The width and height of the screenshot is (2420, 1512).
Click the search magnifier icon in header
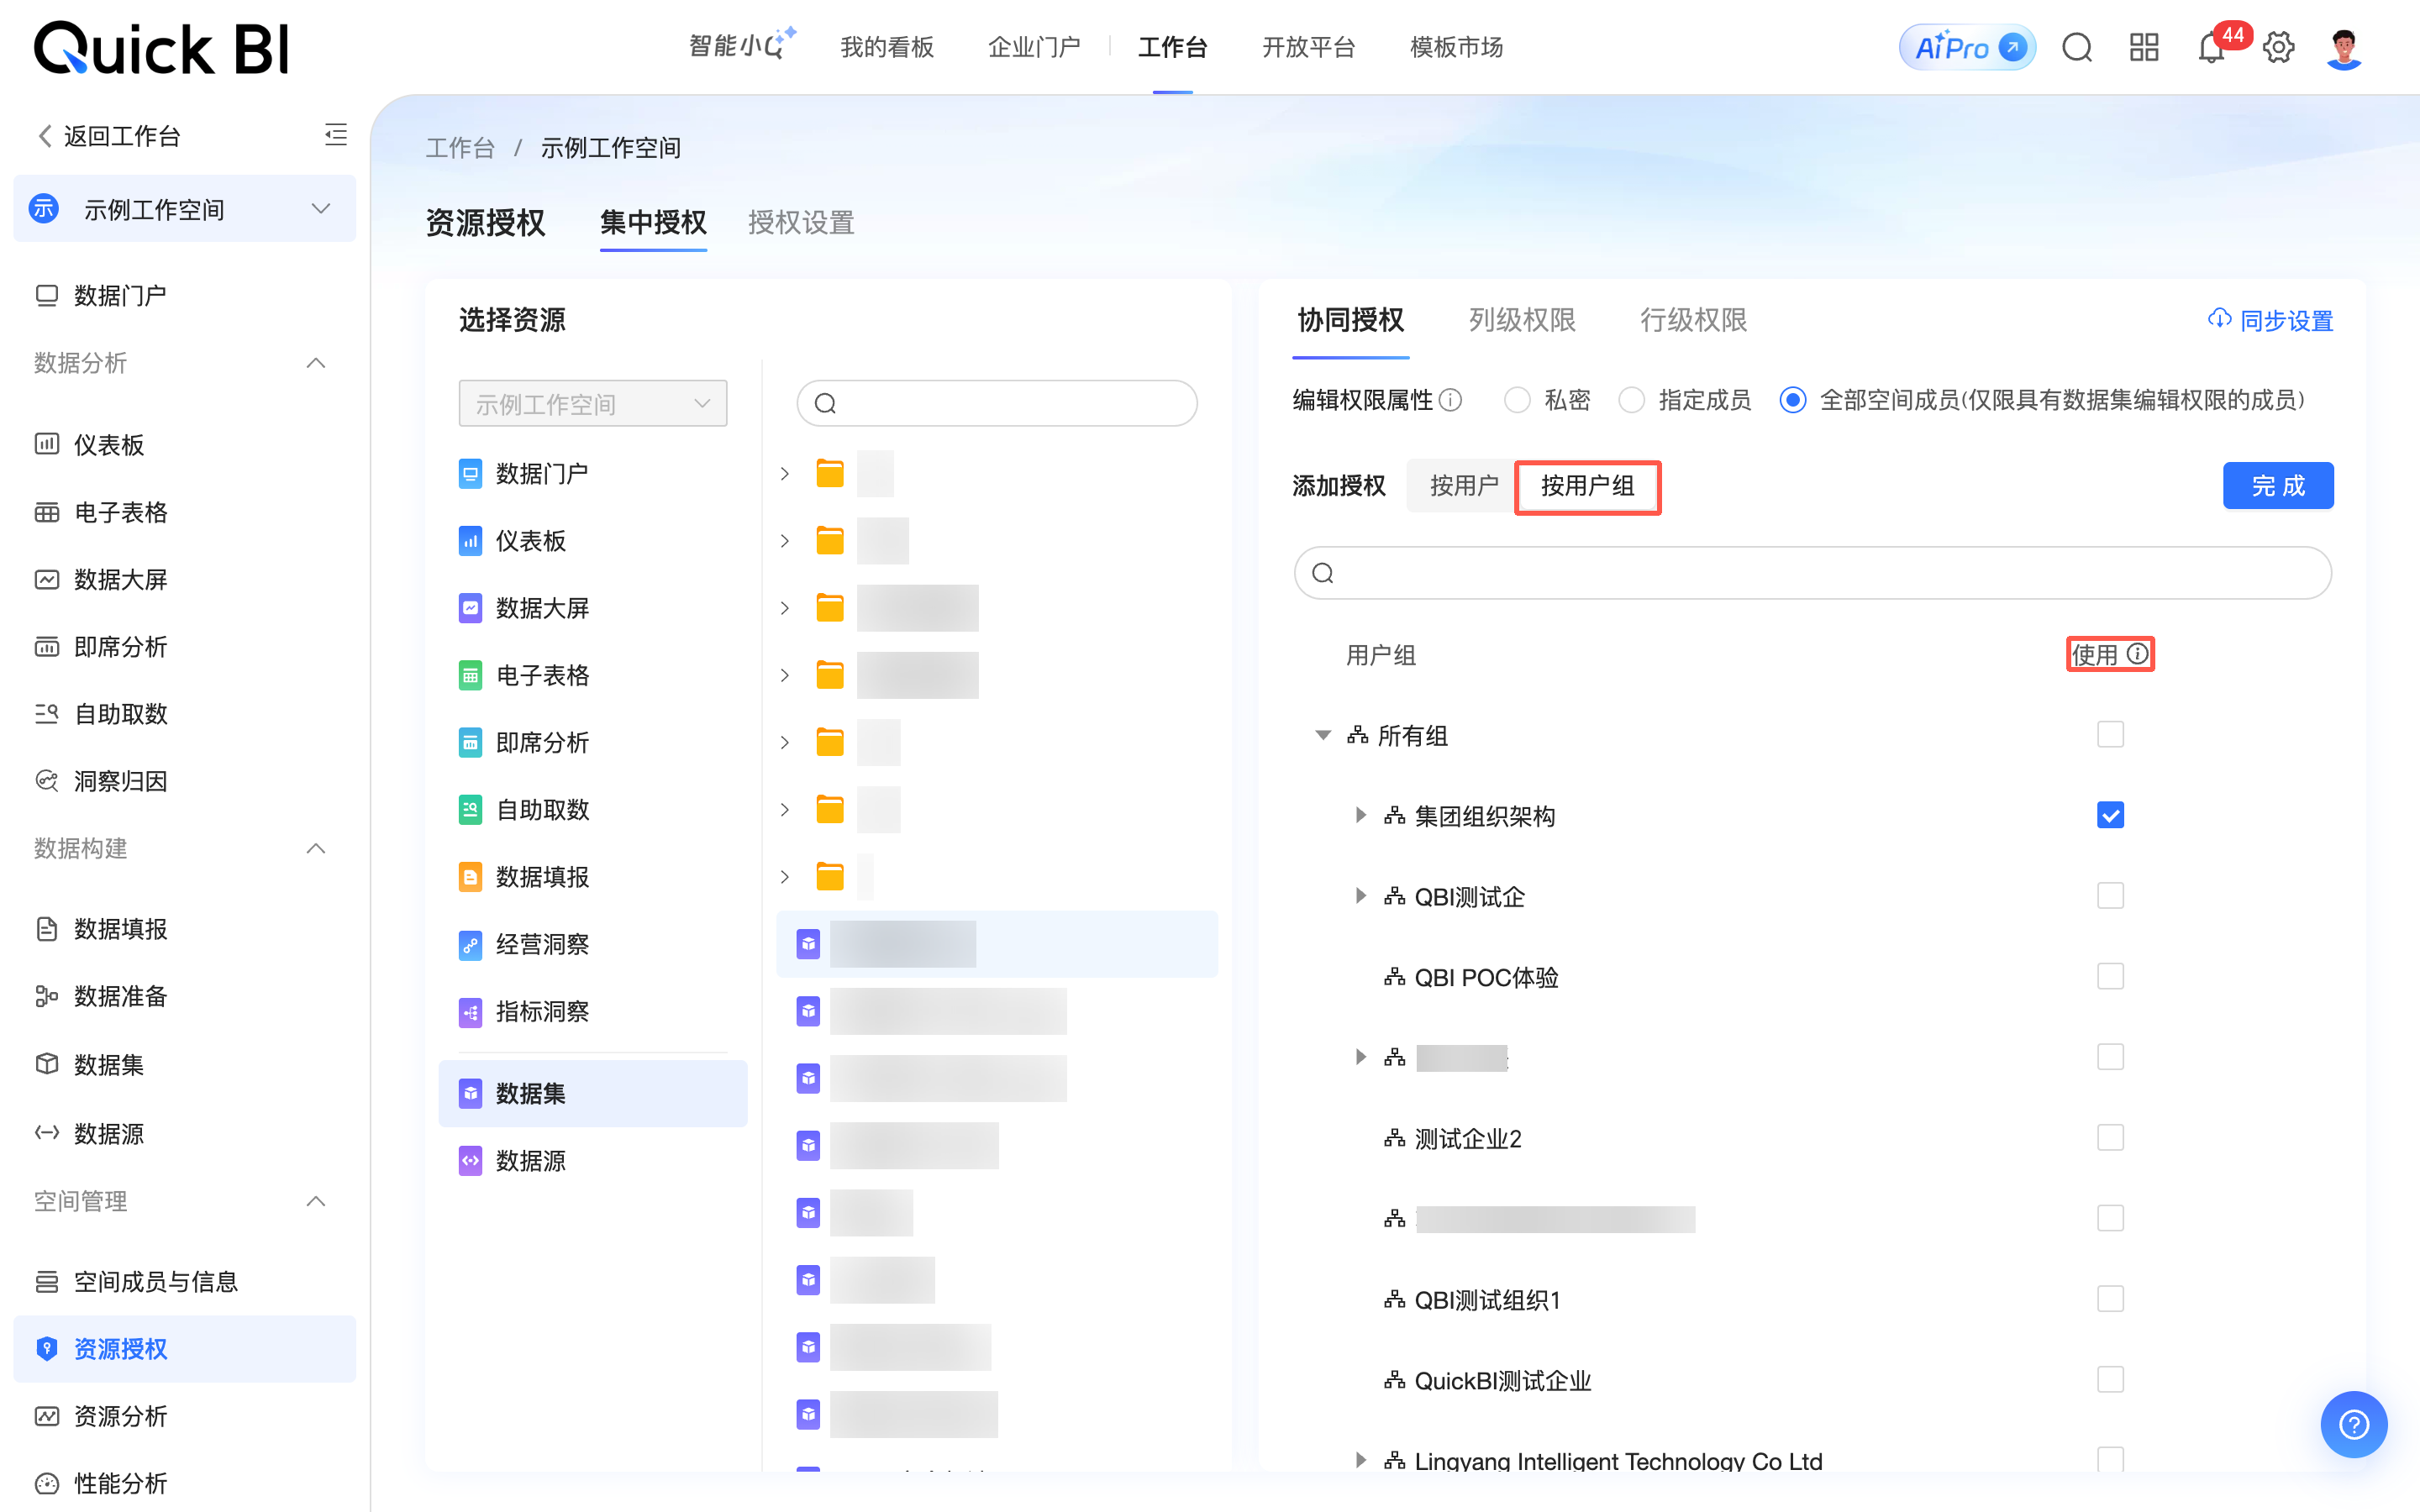(2077, 47)
